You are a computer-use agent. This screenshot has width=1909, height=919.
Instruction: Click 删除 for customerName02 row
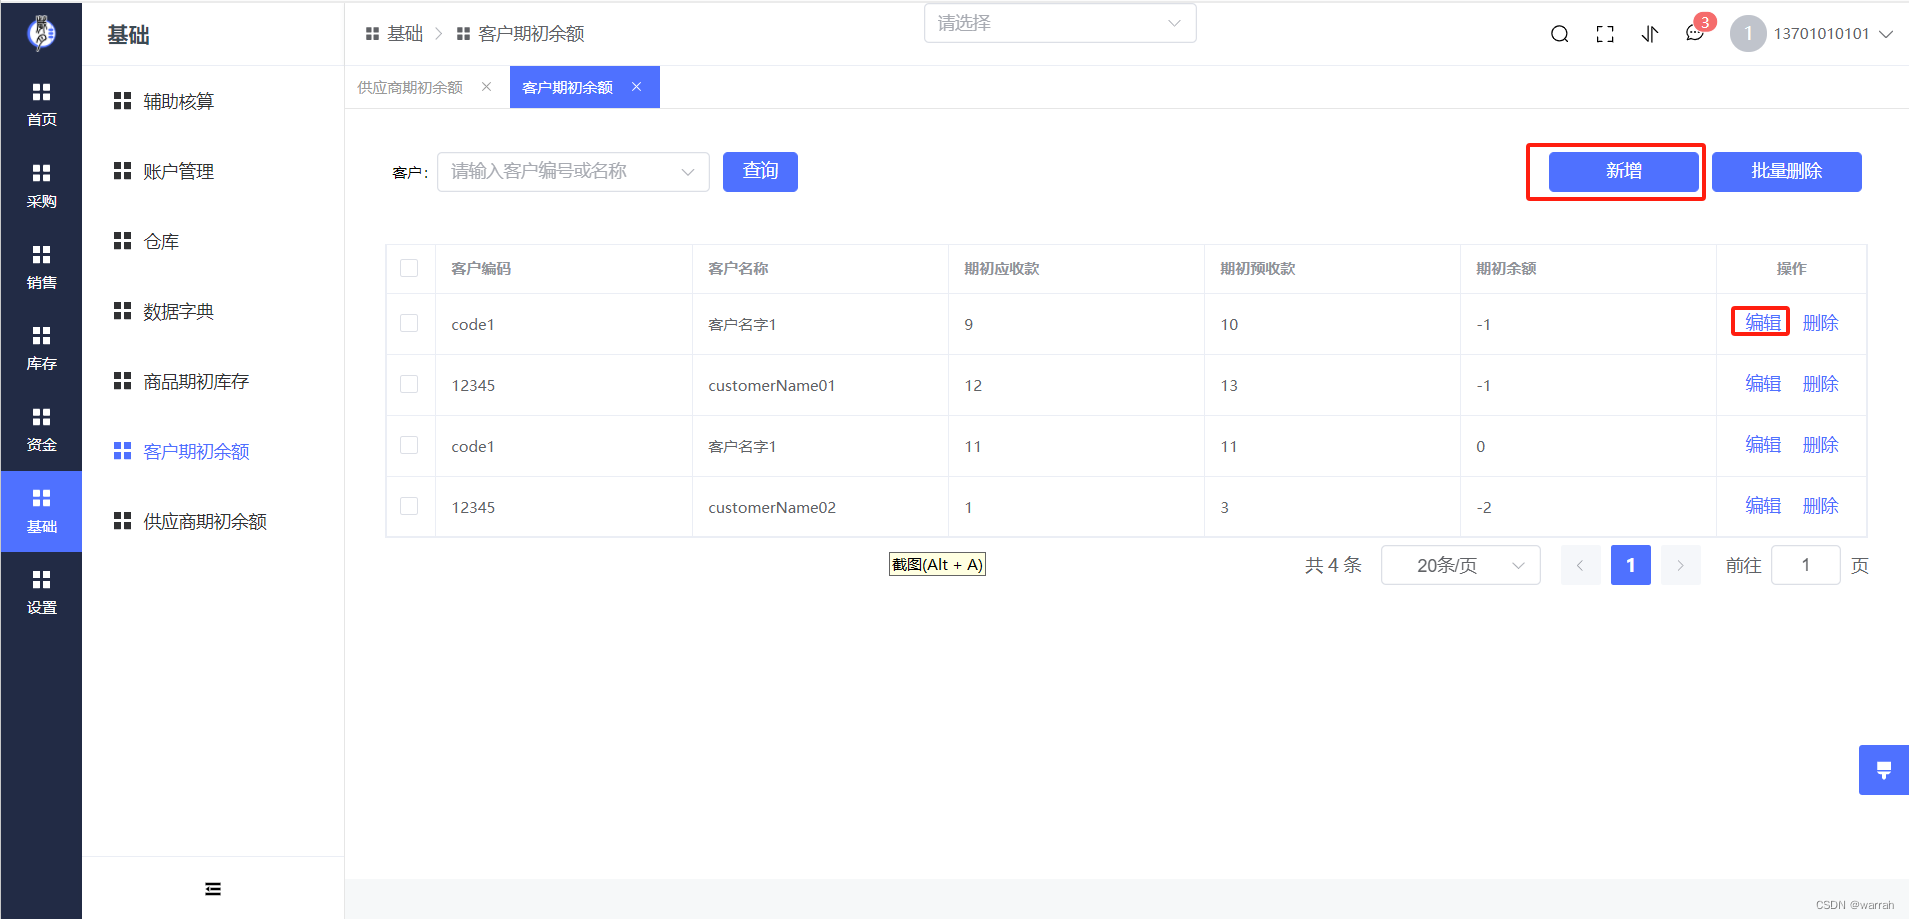click(x=1820, y=506)
